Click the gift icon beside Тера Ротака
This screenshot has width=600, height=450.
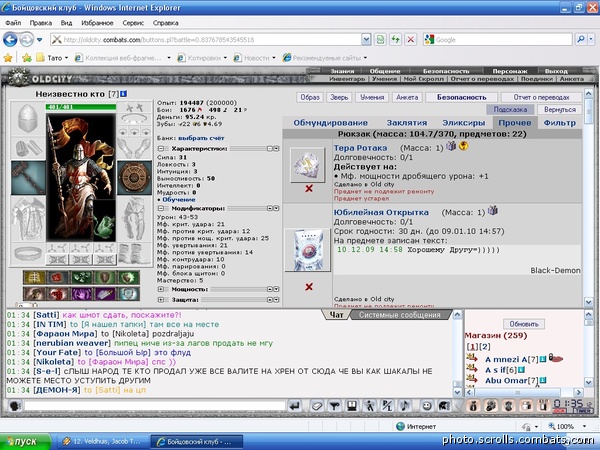pos(451,146)
